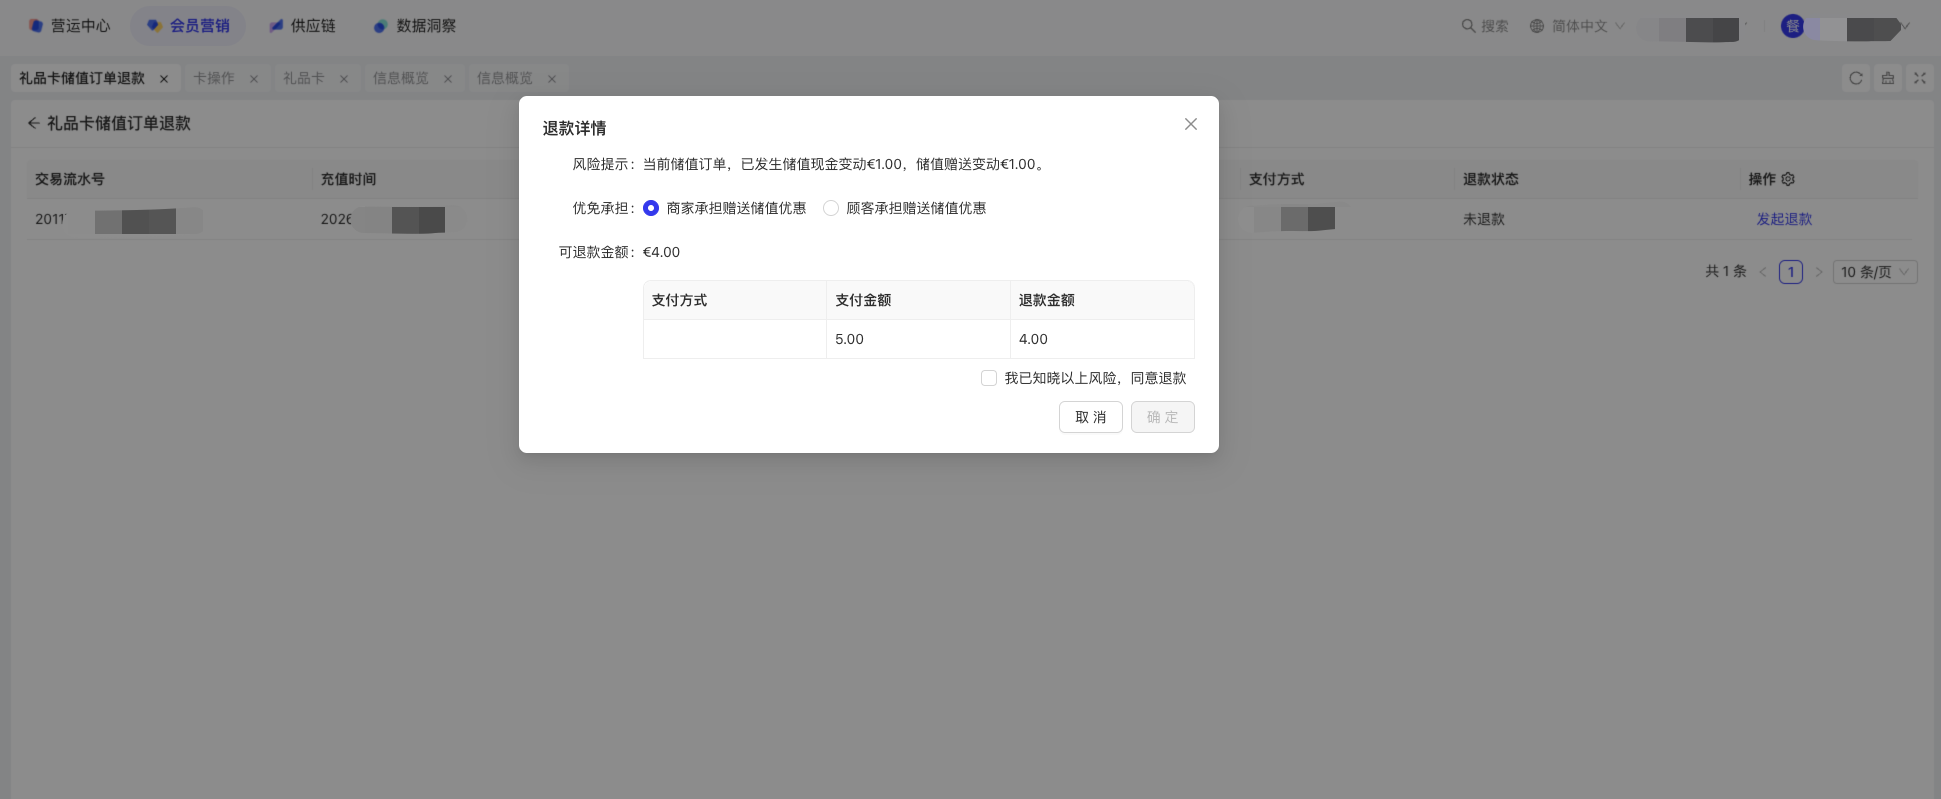Click the 发起退款 link
Image resolution: width=1941 pixels, height=799 pixels.
(1784, 219)
